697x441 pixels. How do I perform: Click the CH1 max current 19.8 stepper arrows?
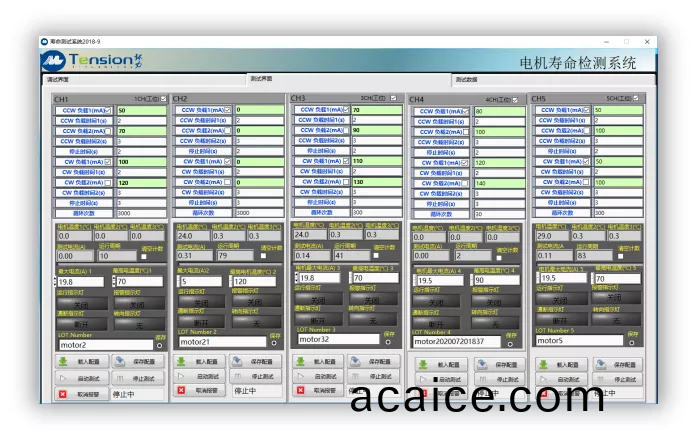coord(56,282)
